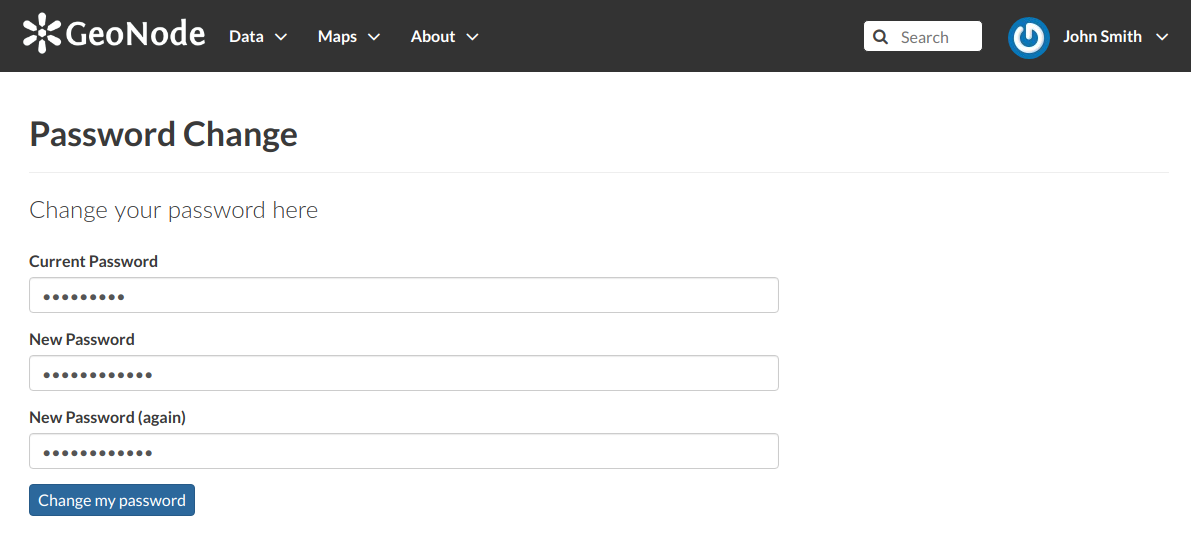This screenshot has height=543, width=1191.
Task: Click the GeoNode brand name text
Action: click(135, 35)
